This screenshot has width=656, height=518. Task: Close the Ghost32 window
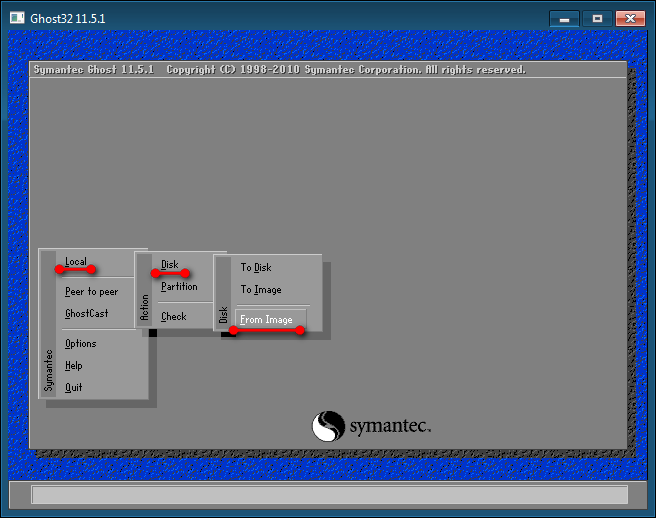pos(630,19)
